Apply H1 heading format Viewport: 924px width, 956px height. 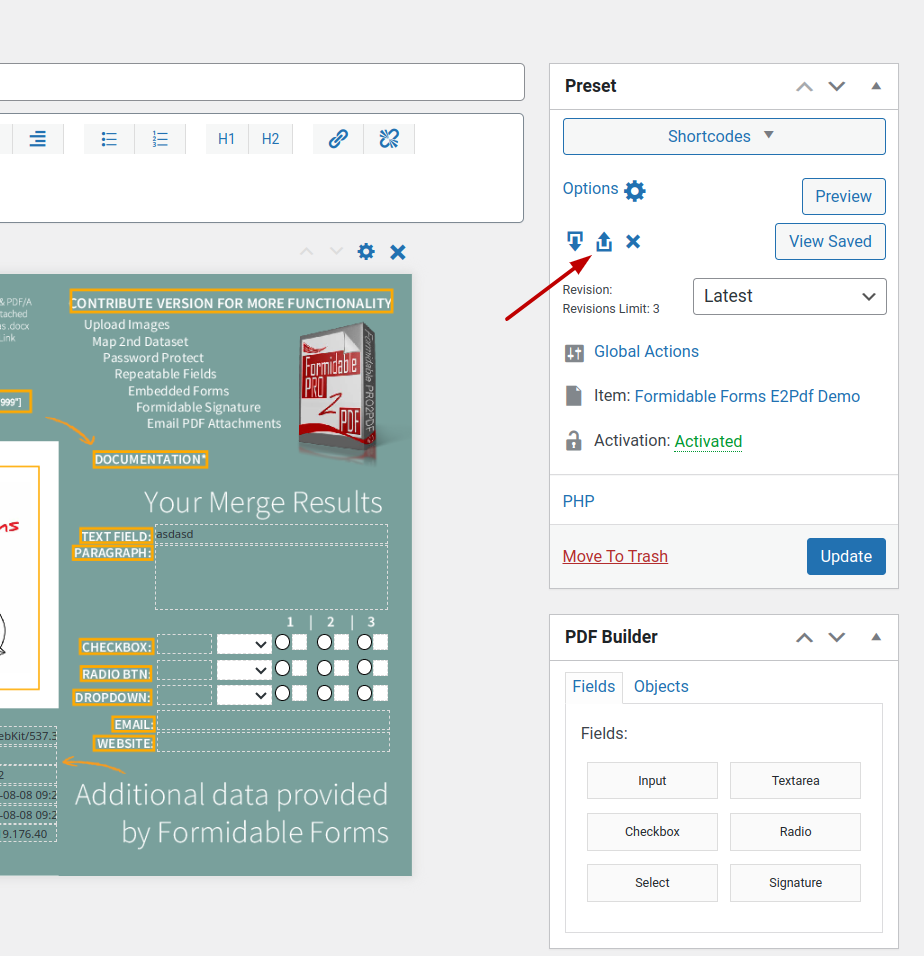(227, 139)
